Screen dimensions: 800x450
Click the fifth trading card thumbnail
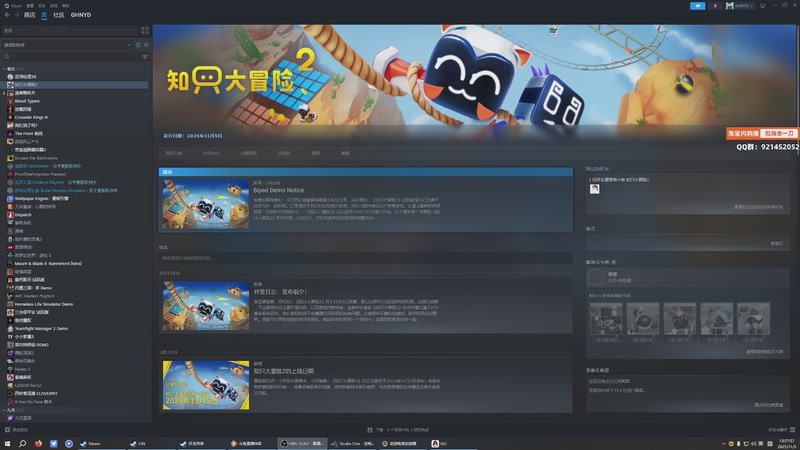point(754,321)
